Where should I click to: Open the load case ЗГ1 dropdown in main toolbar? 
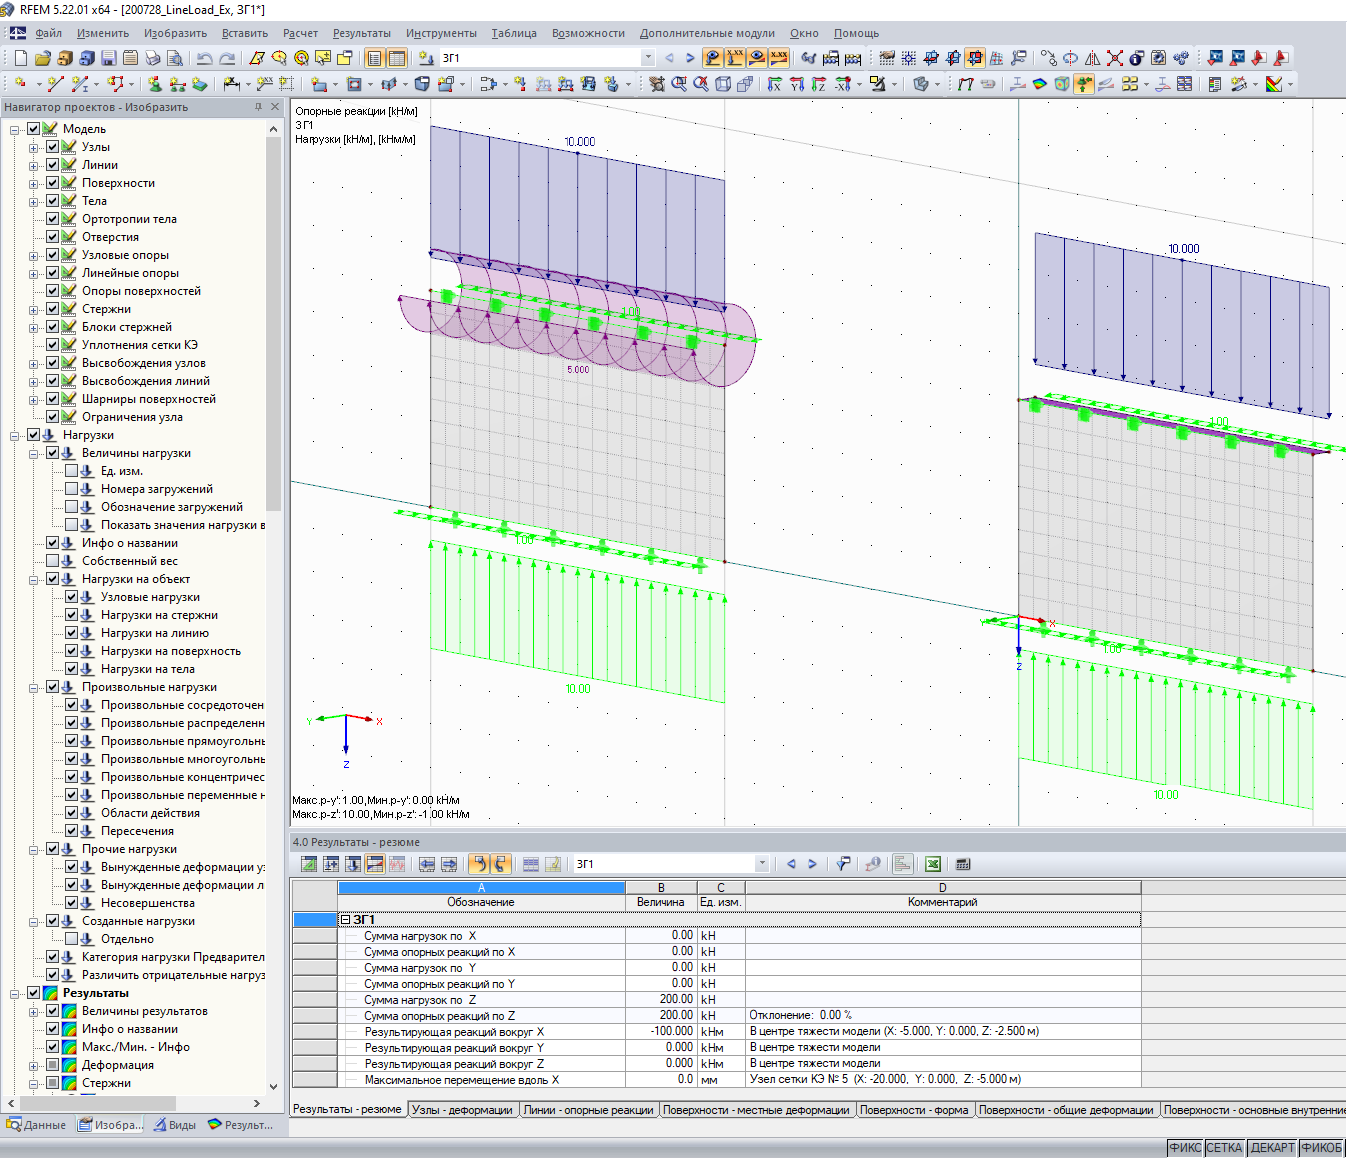coord(648,58)
